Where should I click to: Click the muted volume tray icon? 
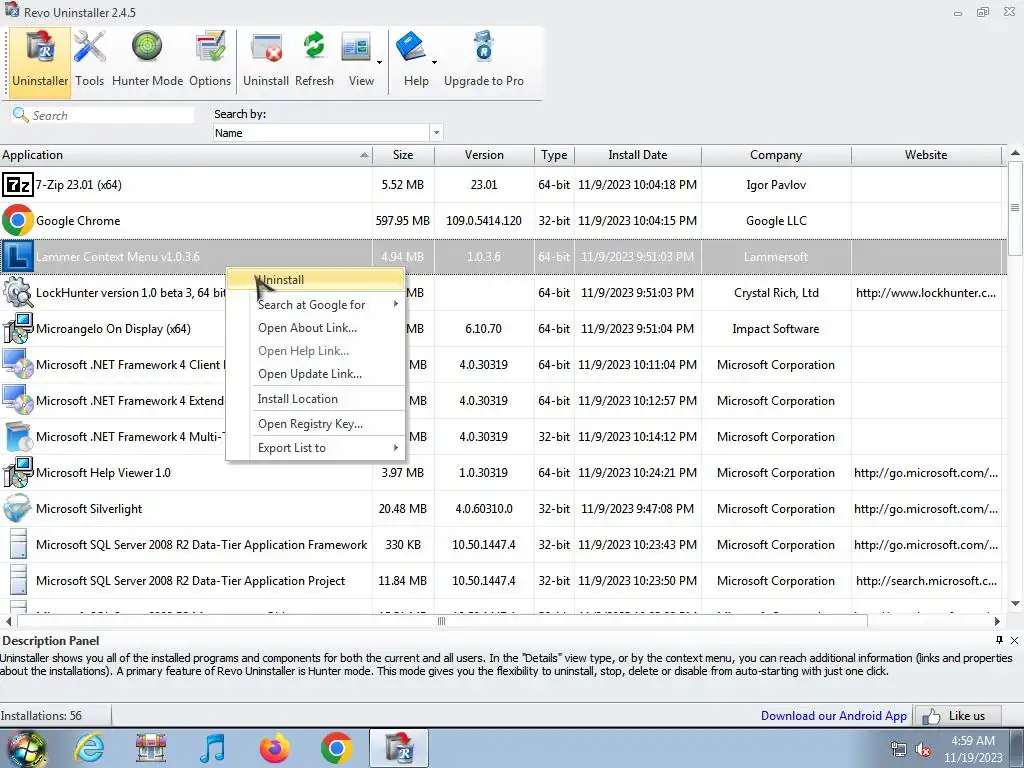point(923,749)
